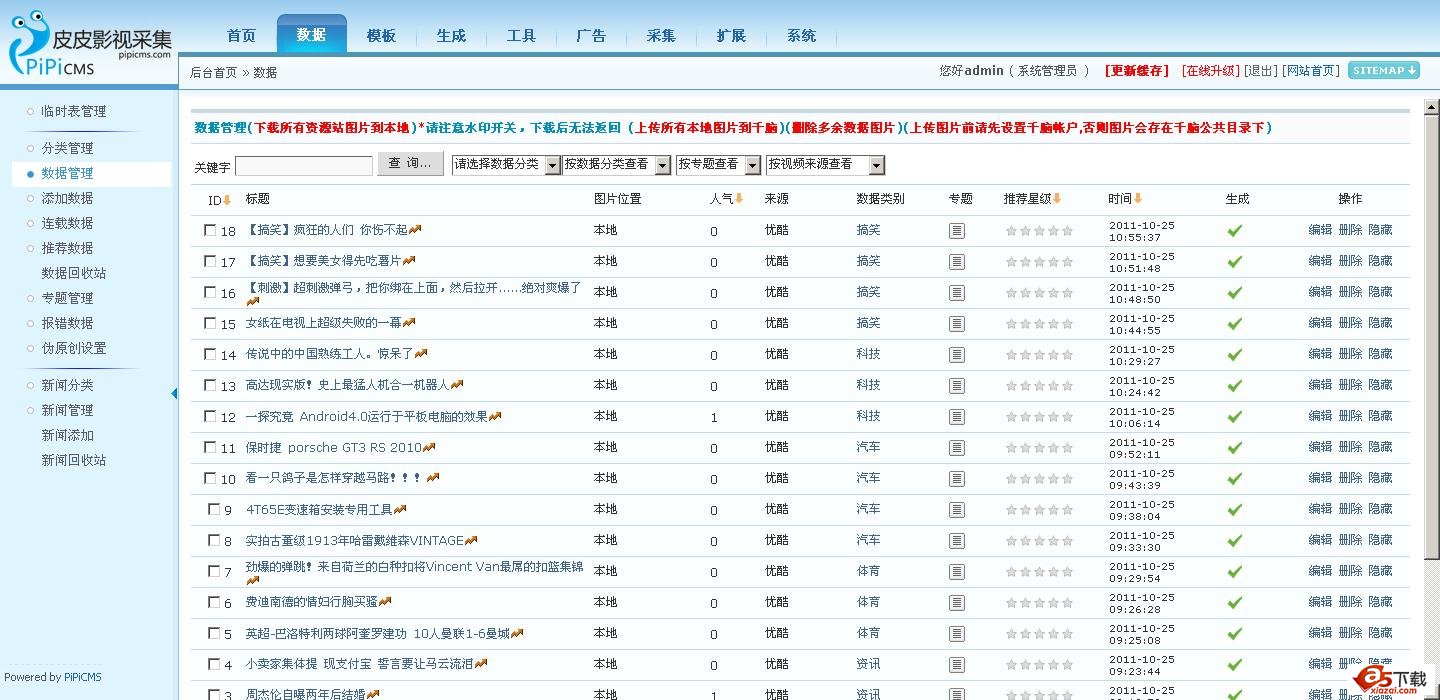Click the ID column sort arrow
The image size is (1440, 700).
[x=227, y=200]
